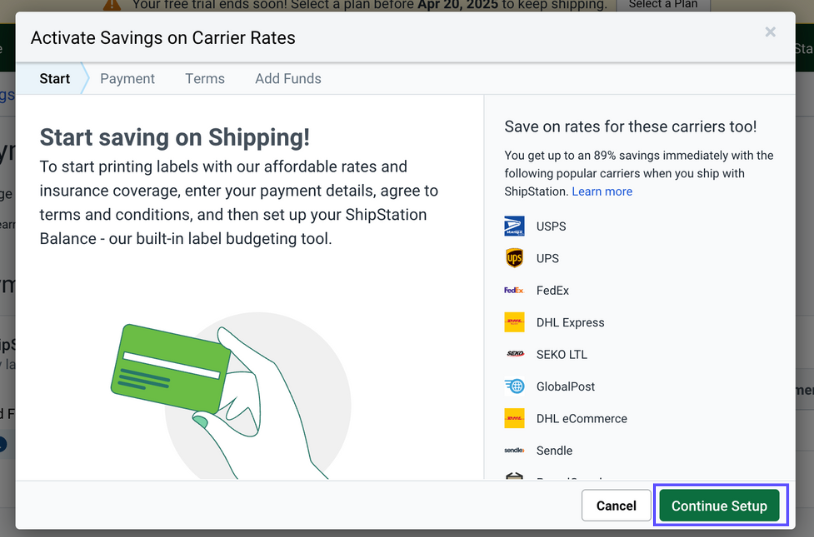
Task: Follow the Learn more link
Action: tap(602, 191)
